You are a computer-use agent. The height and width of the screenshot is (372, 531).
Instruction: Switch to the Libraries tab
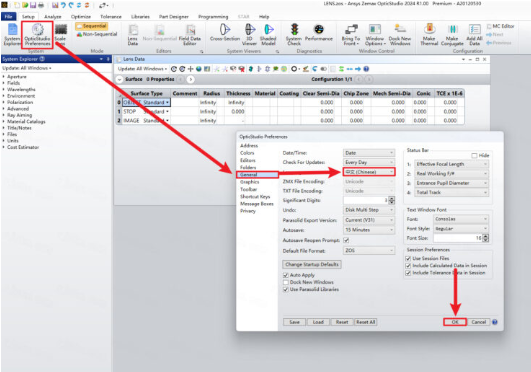click(140, 17)
